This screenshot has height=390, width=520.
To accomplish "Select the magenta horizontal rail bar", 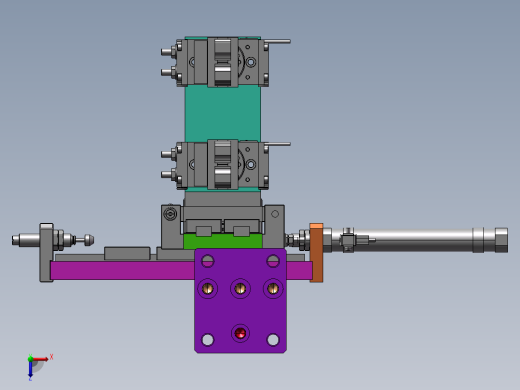I will pos(123,270).
